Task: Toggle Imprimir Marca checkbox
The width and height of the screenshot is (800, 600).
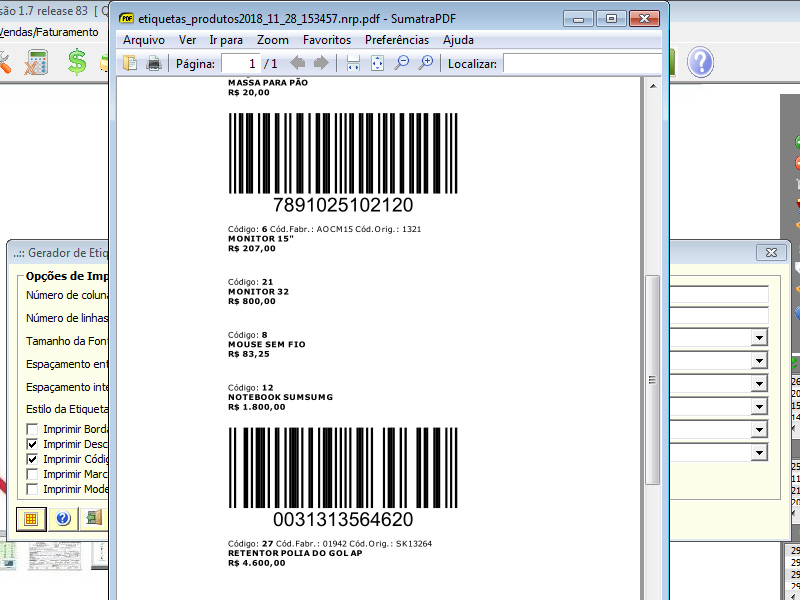Action: 32,474
